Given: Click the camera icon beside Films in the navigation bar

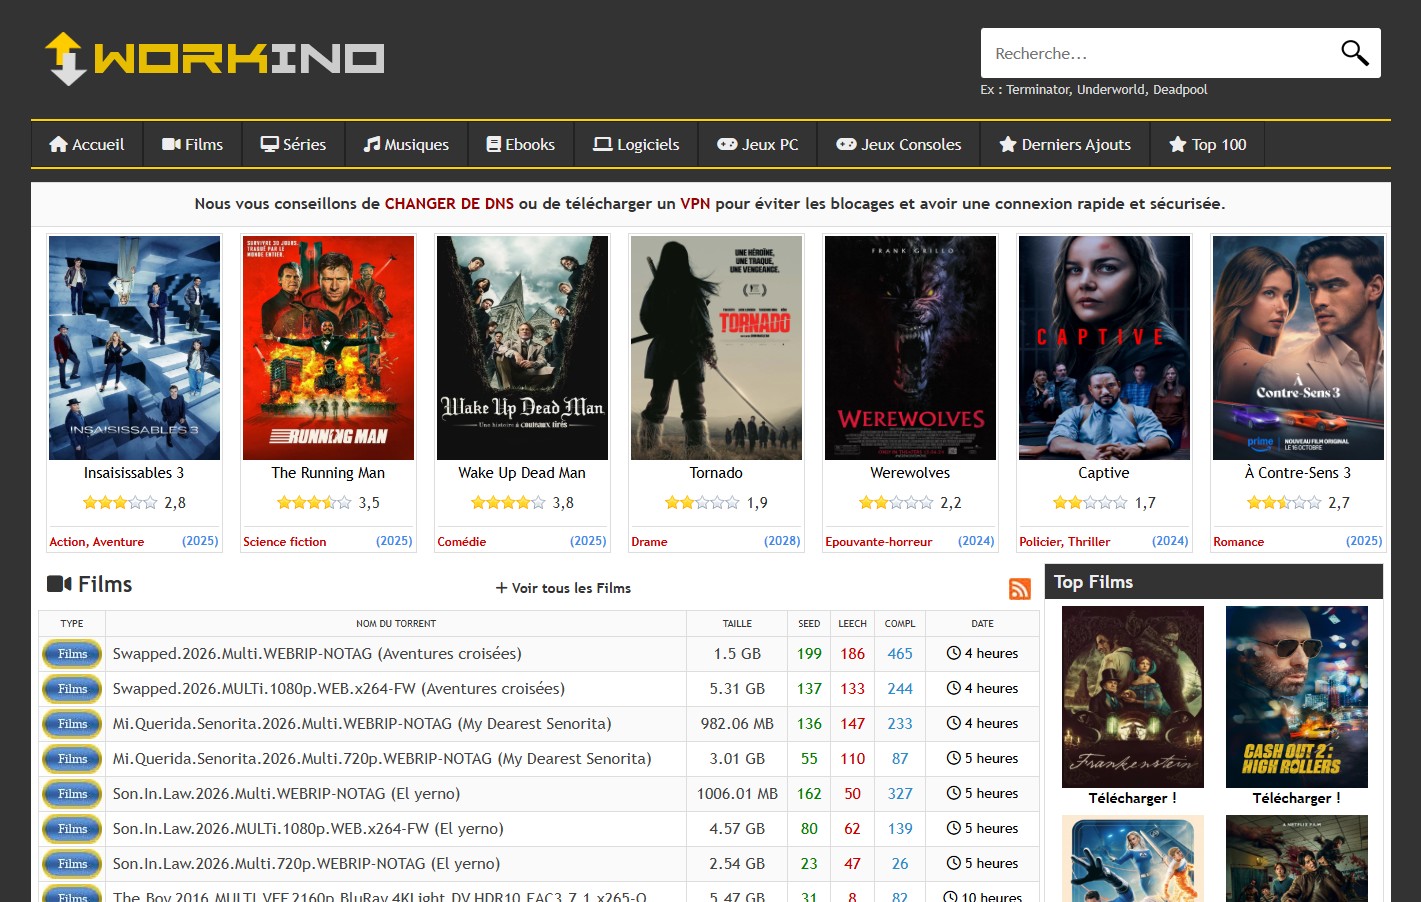Looking at the screenshot, I should pyautogui.click(x=171, y=144).
